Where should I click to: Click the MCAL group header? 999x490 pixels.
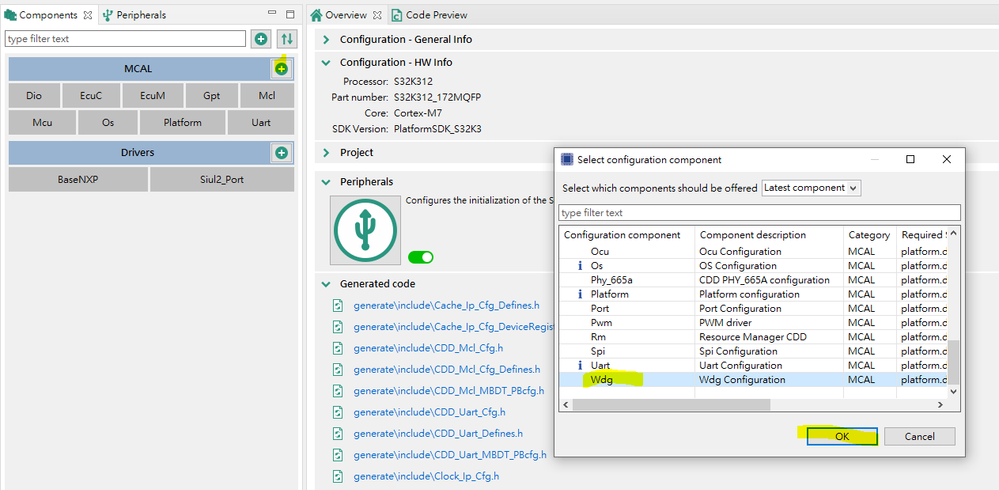pyautogui.click(x=138, y=69)
